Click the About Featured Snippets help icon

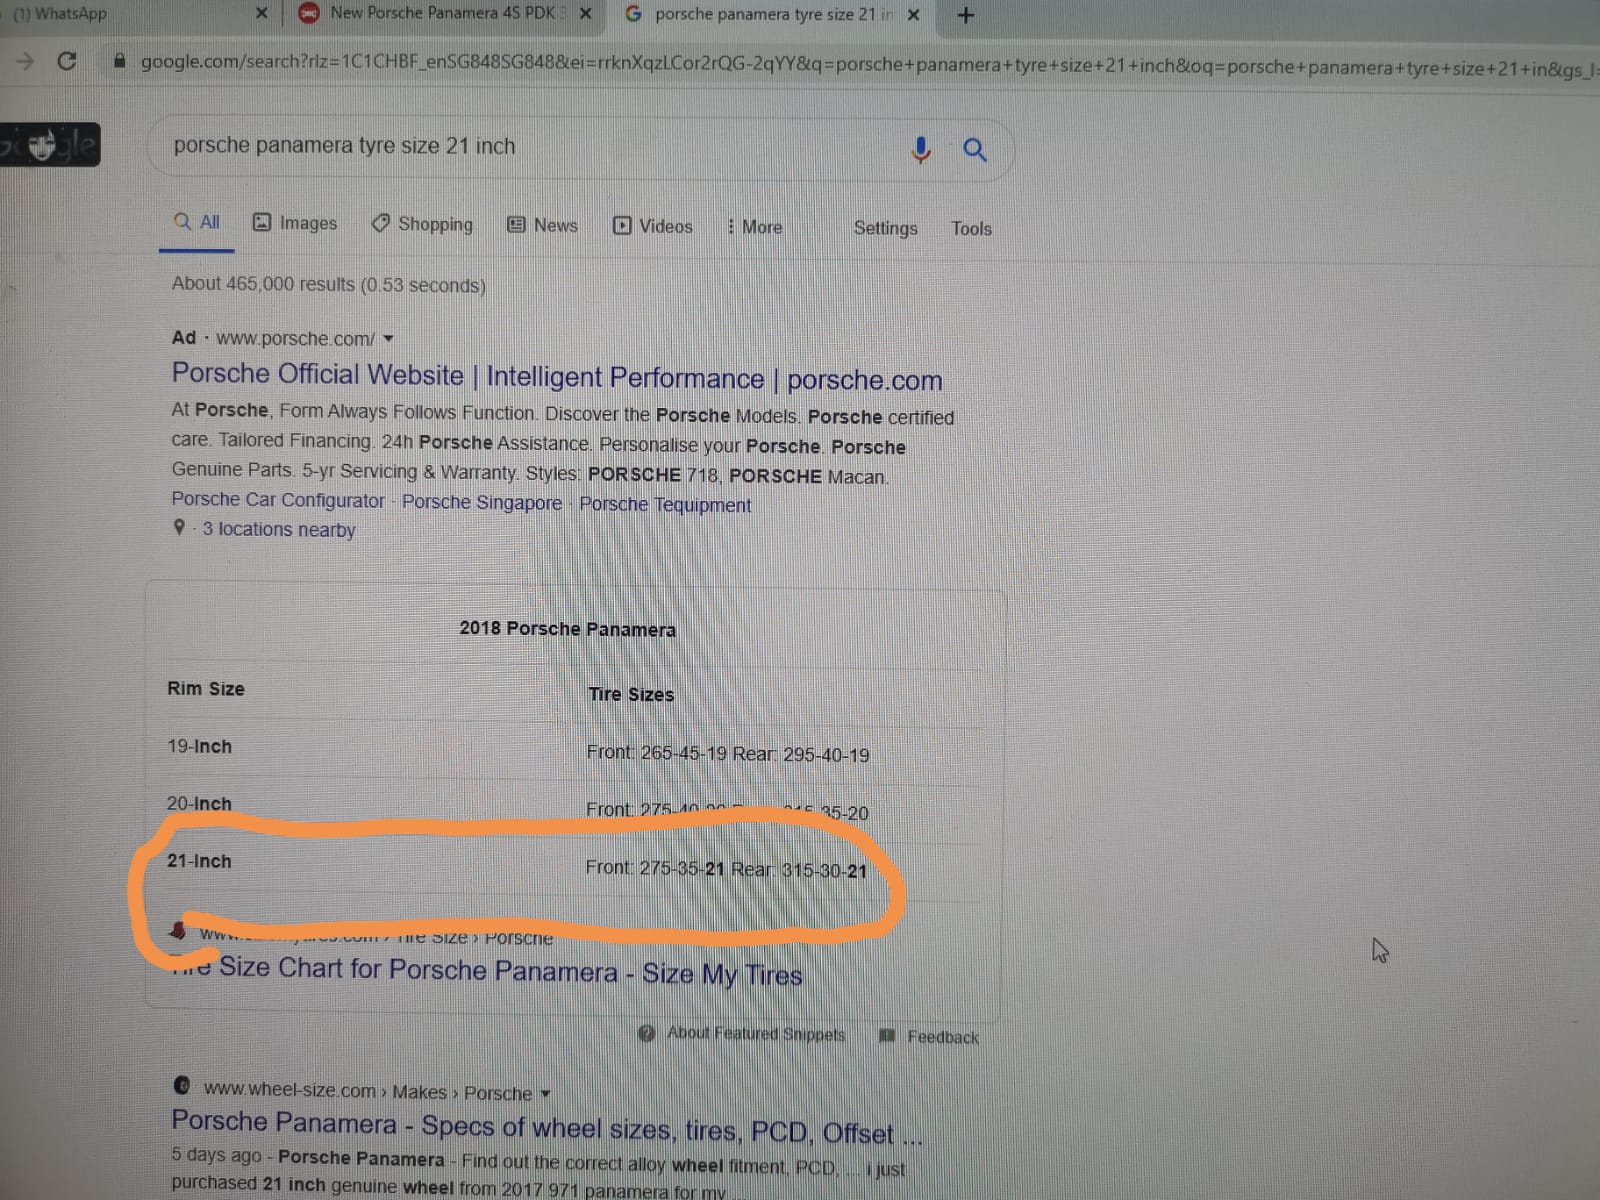(647, 1033)
